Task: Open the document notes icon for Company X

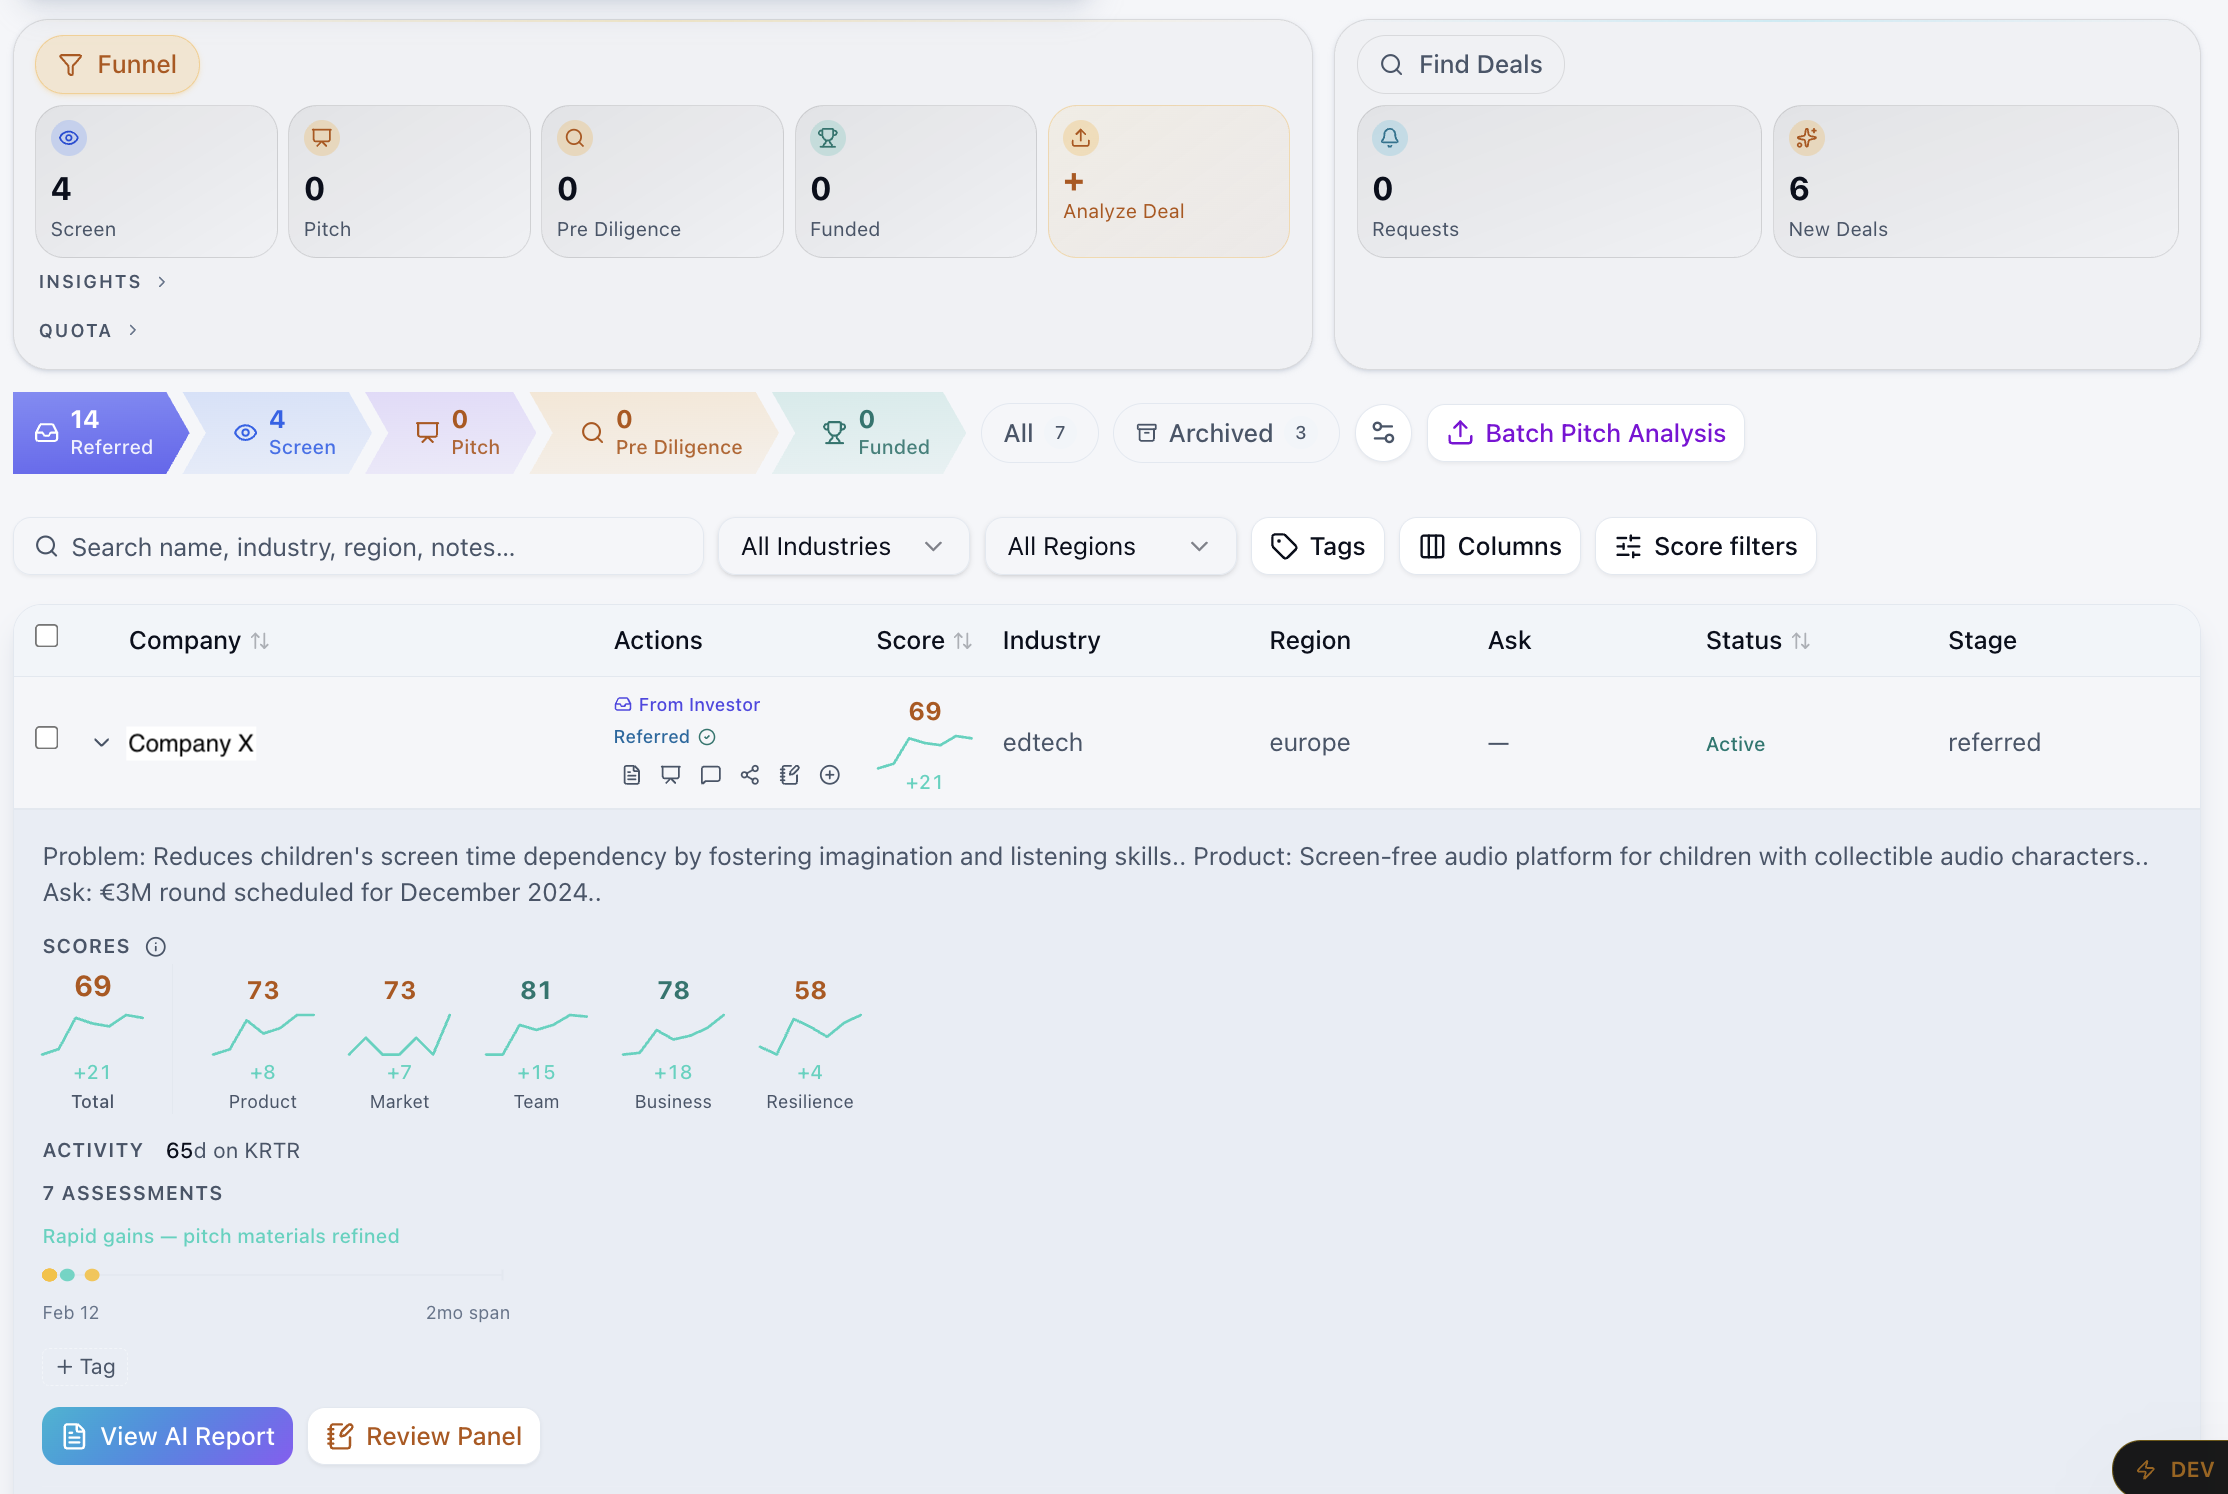Action: 632,774
